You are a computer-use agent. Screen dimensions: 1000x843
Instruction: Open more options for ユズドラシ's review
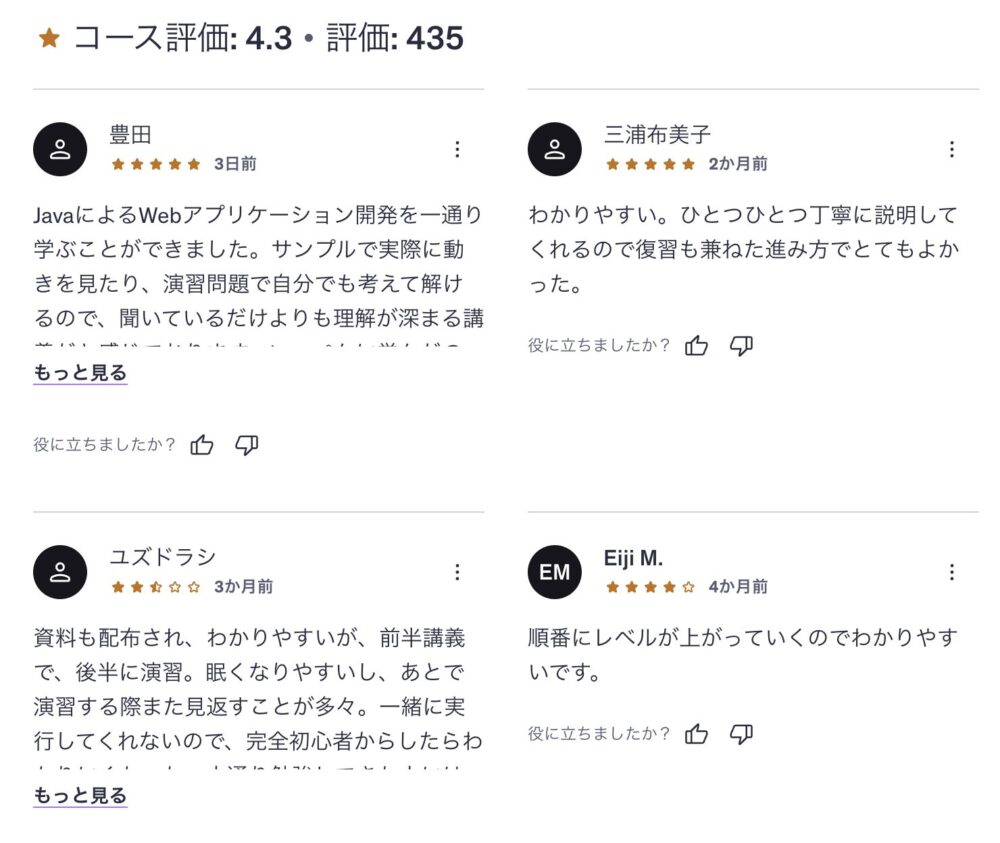click(x=457, y=572)
